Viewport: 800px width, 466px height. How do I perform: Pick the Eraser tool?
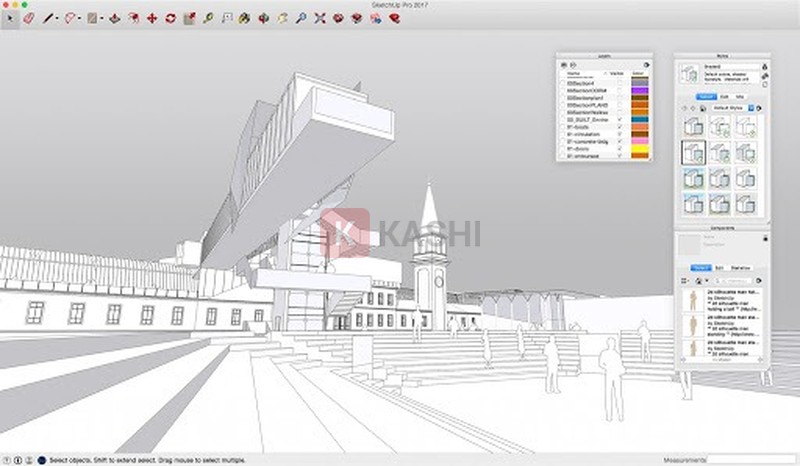click(28, 18)
